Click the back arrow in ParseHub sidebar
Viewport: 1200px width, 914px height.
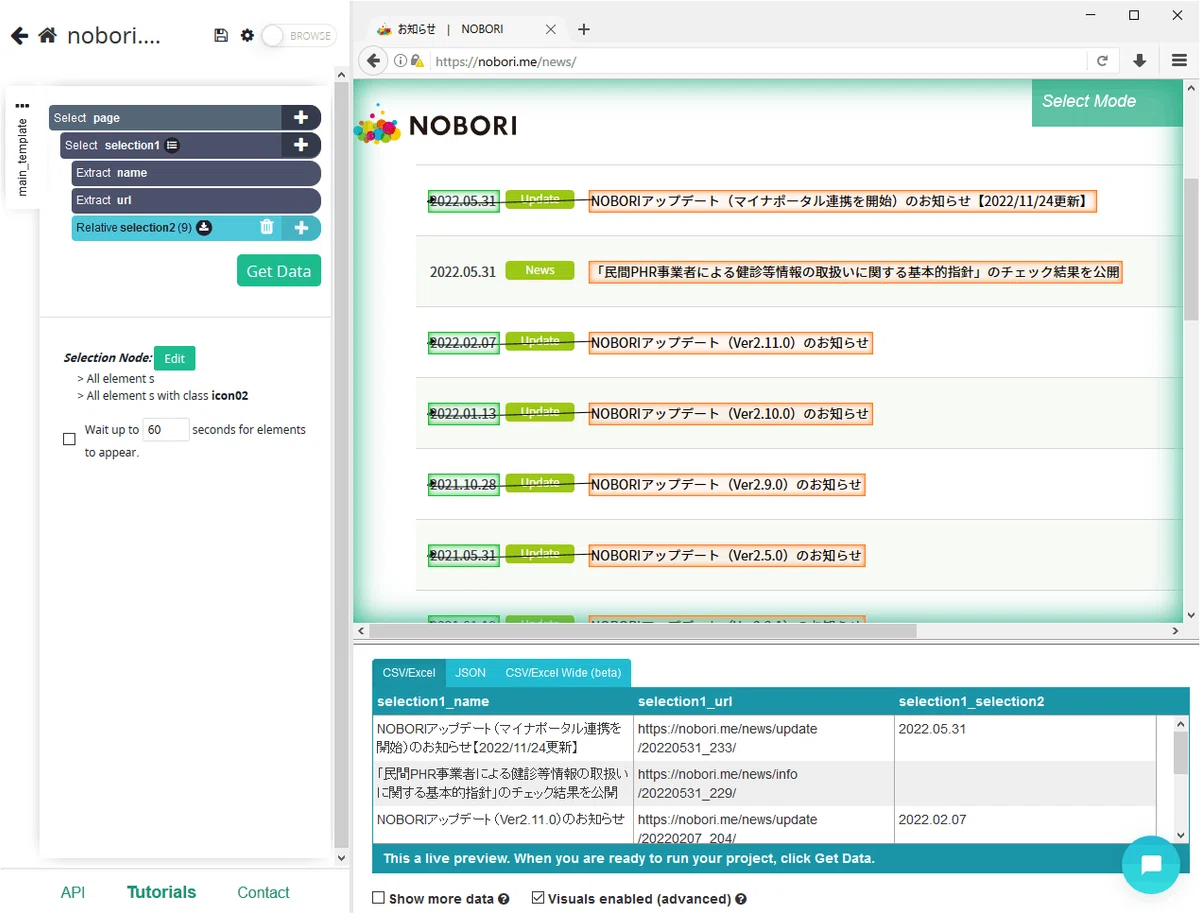tap(19, 36)
